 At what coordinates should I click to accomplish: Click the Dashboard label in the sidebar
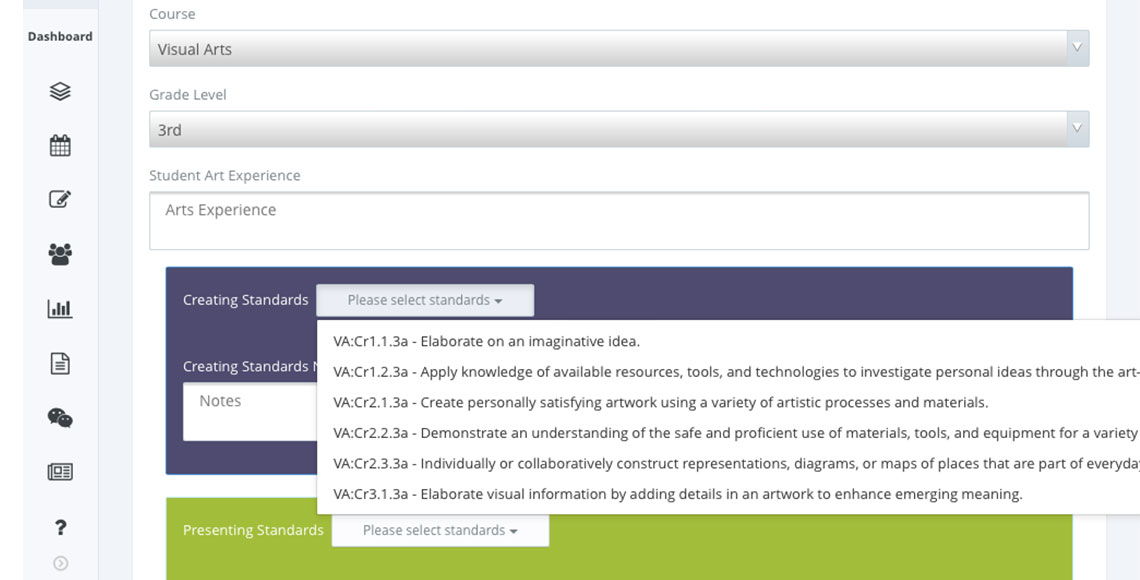(x=59, y=35)
